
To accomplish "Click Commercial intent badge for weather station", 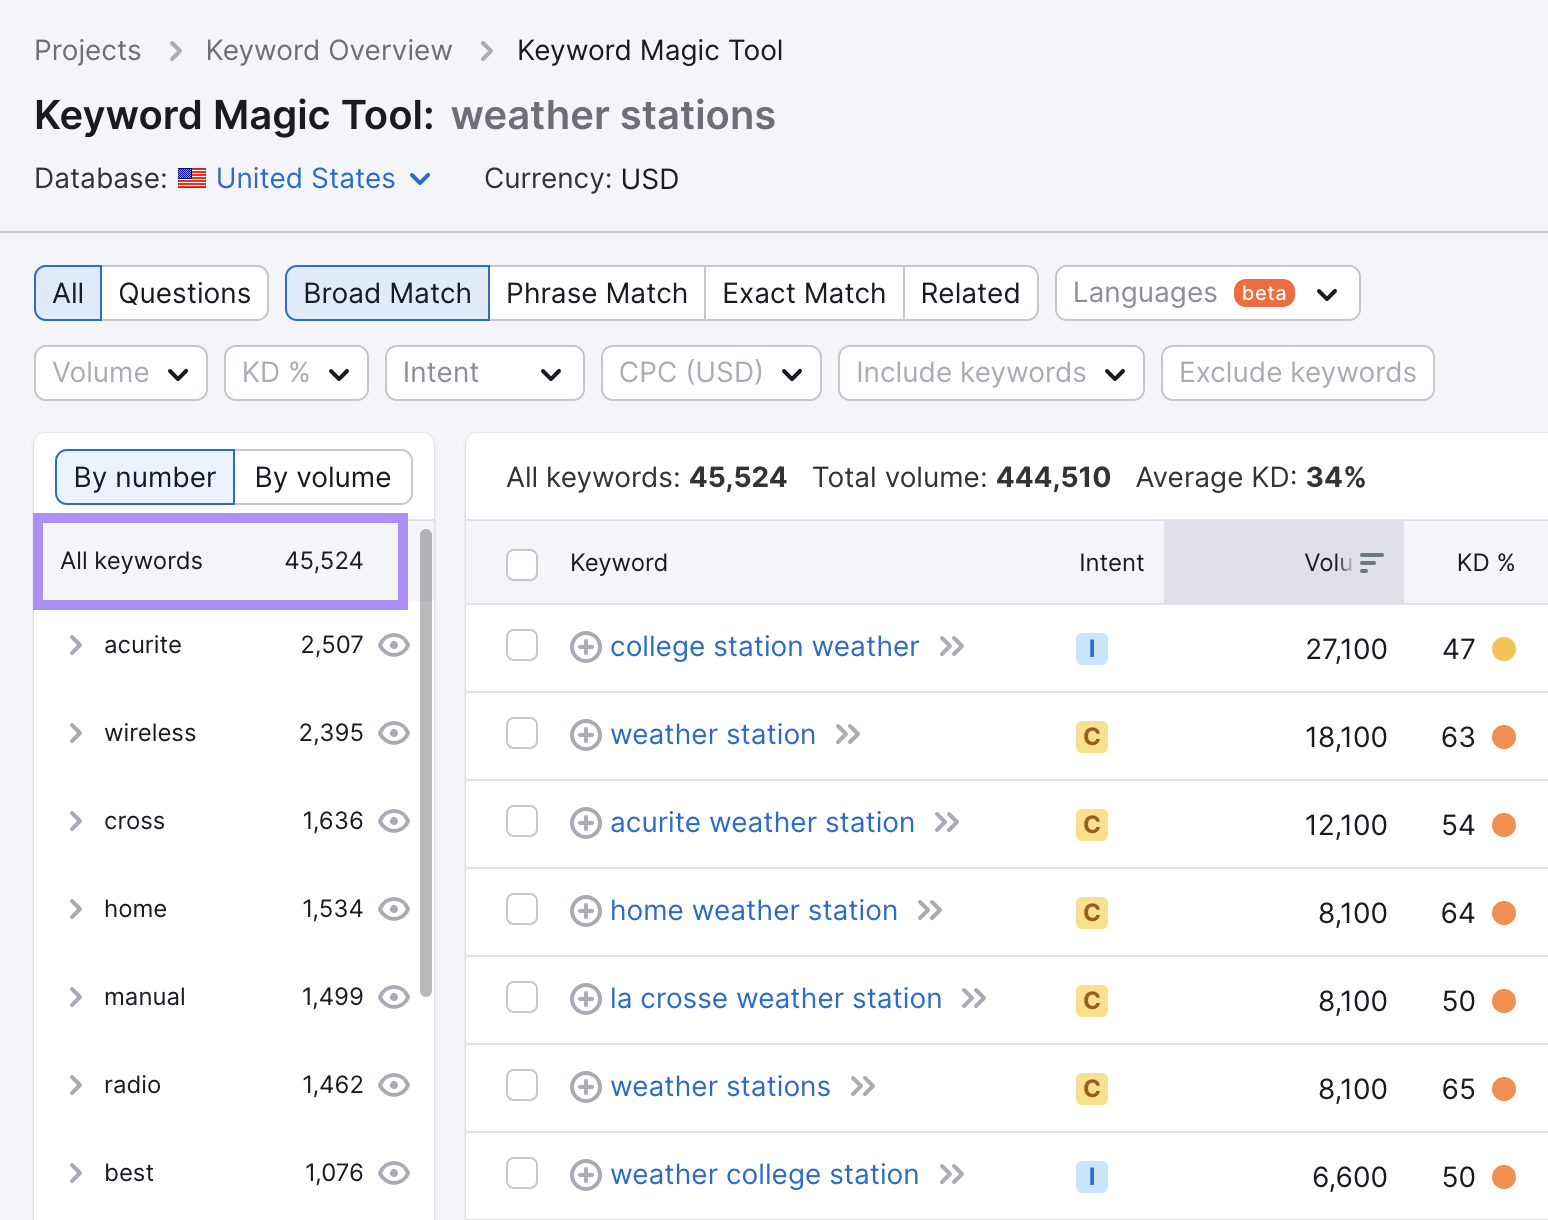I will (1092, 737).
